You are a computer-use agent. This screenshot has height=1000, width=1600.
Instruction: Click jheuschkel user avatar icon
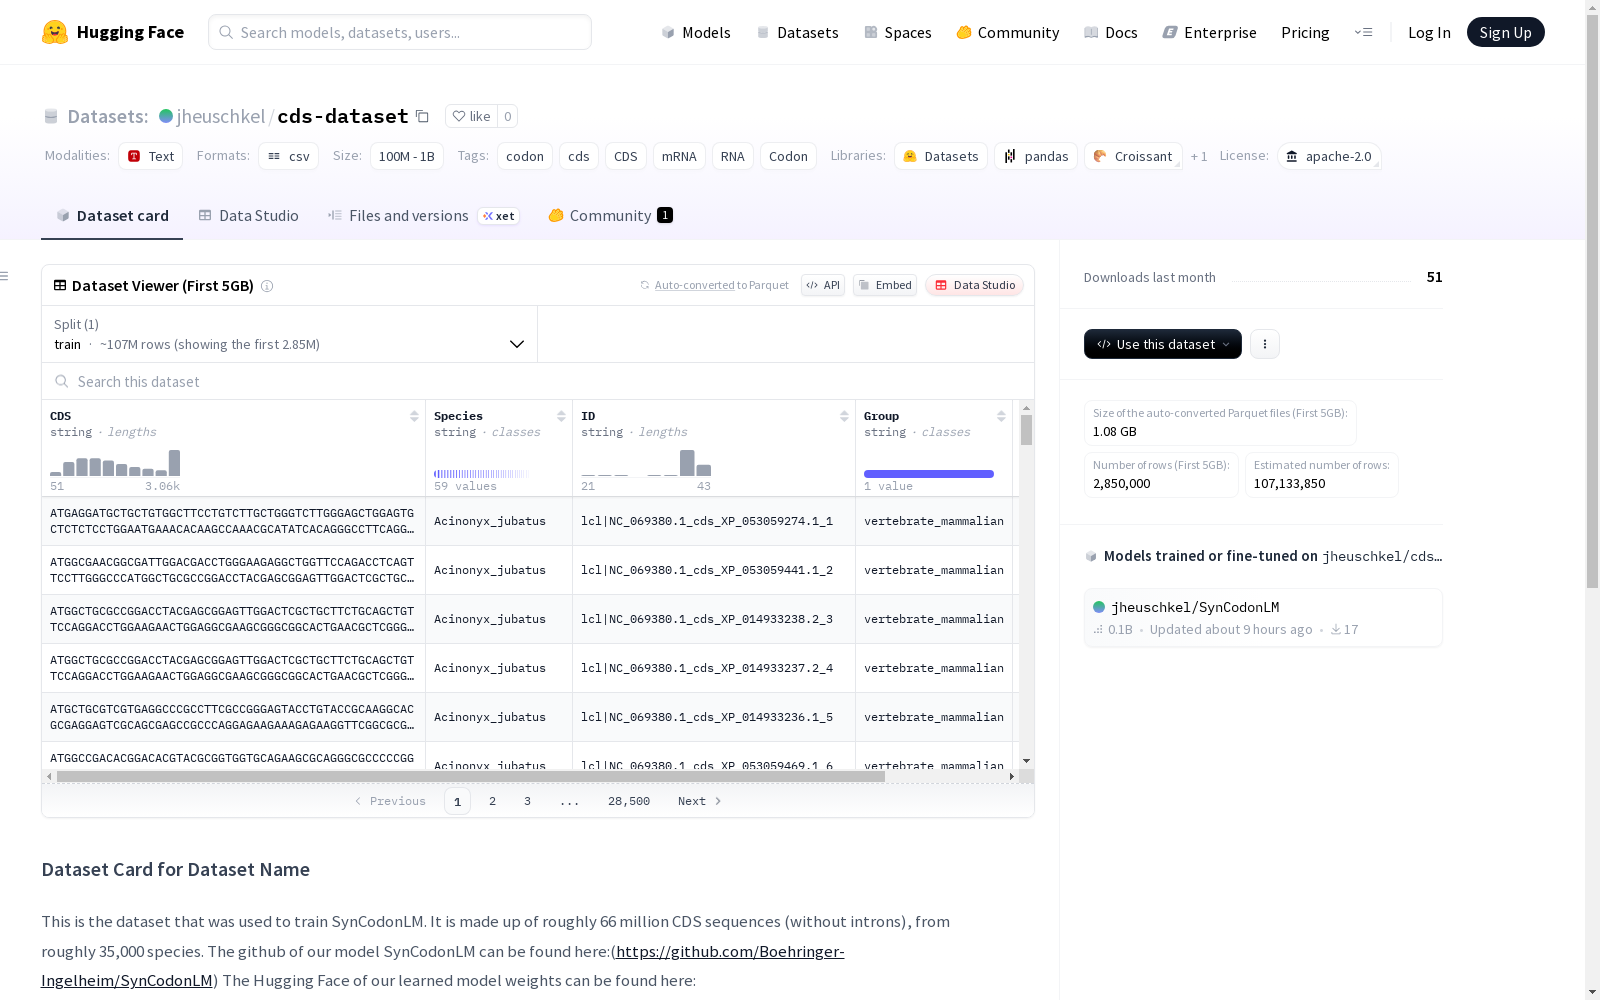click(166, 116)
